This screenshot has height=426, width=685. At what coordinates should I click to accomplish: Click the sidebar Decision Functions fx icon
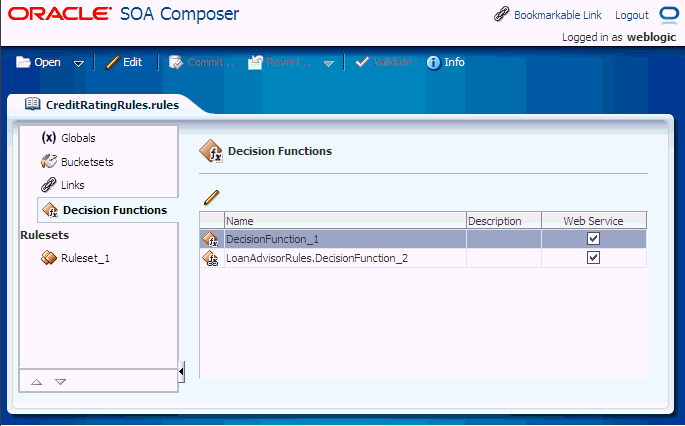pyautogui.click(x=50, y=210)
